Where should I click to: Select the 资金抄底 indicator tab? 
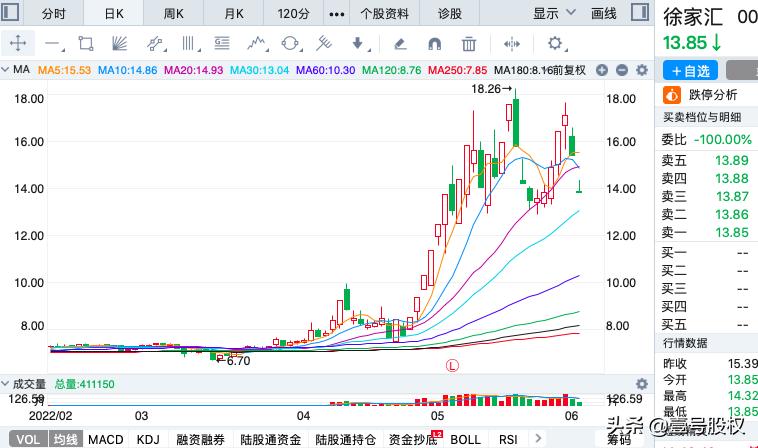[414, 439]
